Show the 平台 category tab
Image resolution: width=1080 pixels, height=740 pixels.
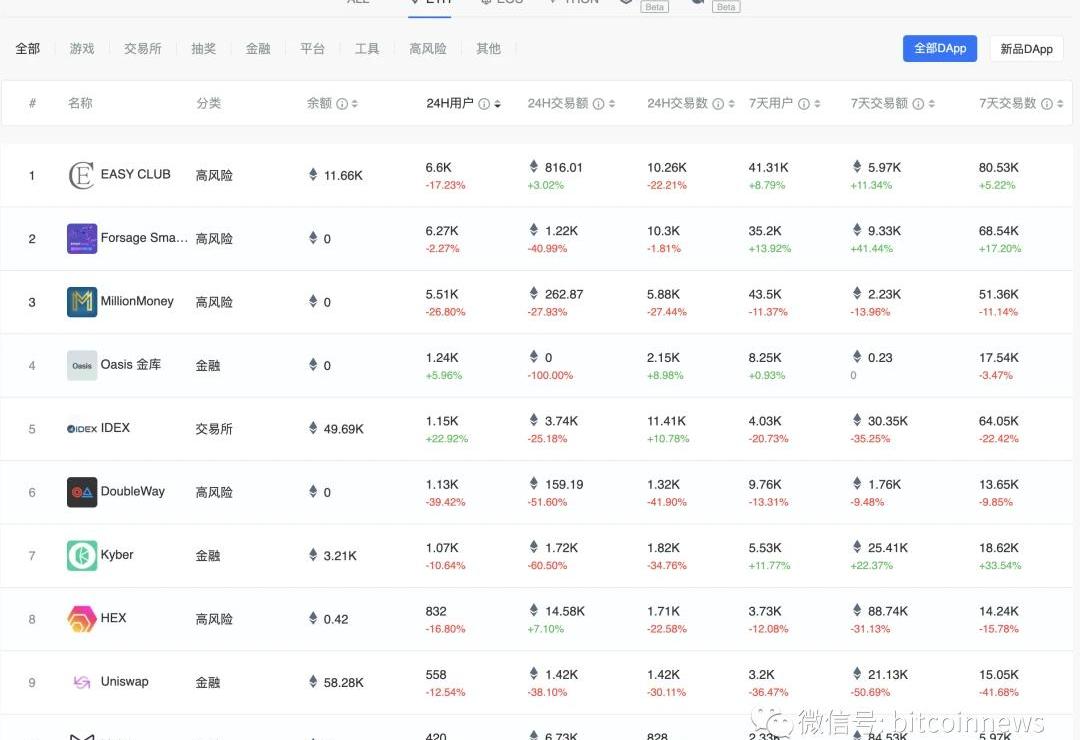click(x=313, y=48)
